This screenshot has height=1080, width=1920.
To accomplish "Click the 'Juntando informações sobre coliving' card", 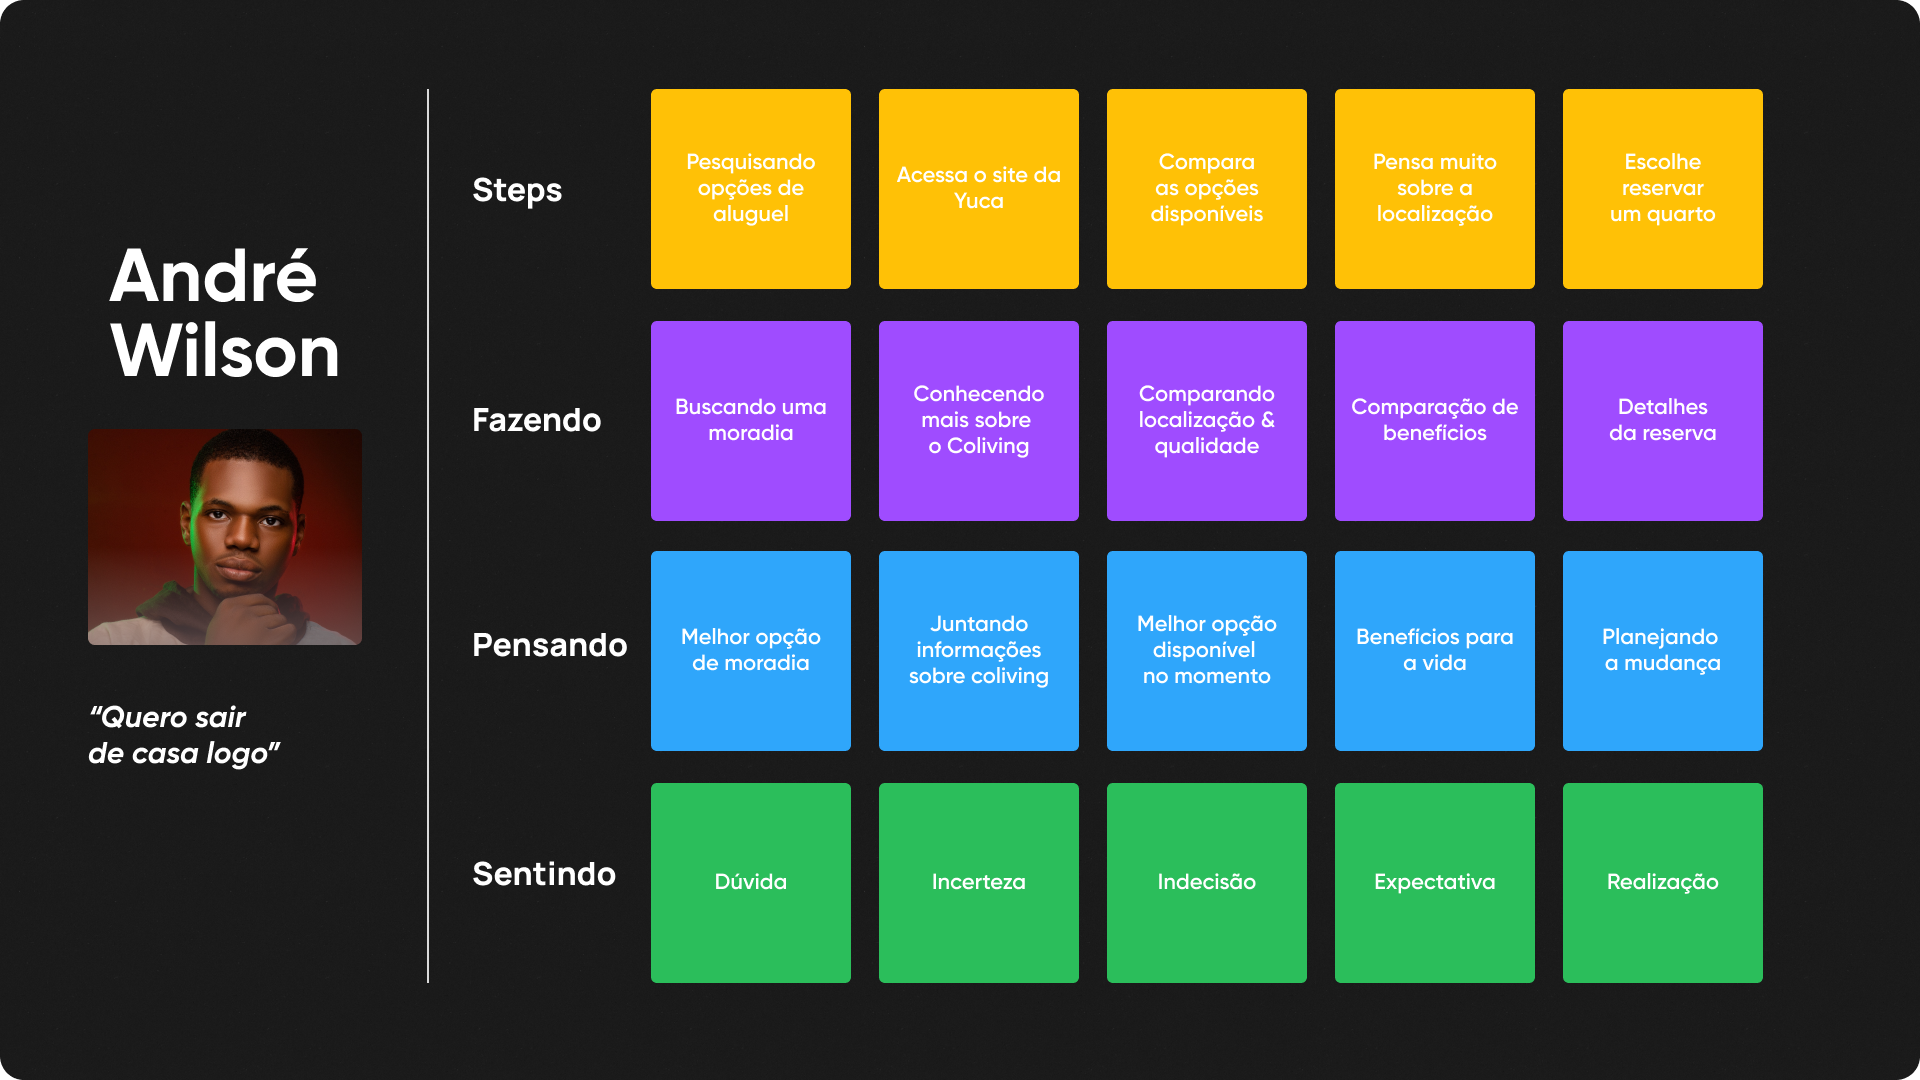I will (979, 651).
